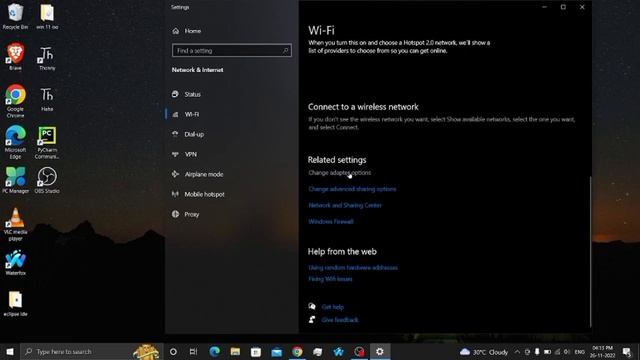Open the Action Center notification icon
The width and height of the screenshot is (640, 360).
[x=627, y=351]
